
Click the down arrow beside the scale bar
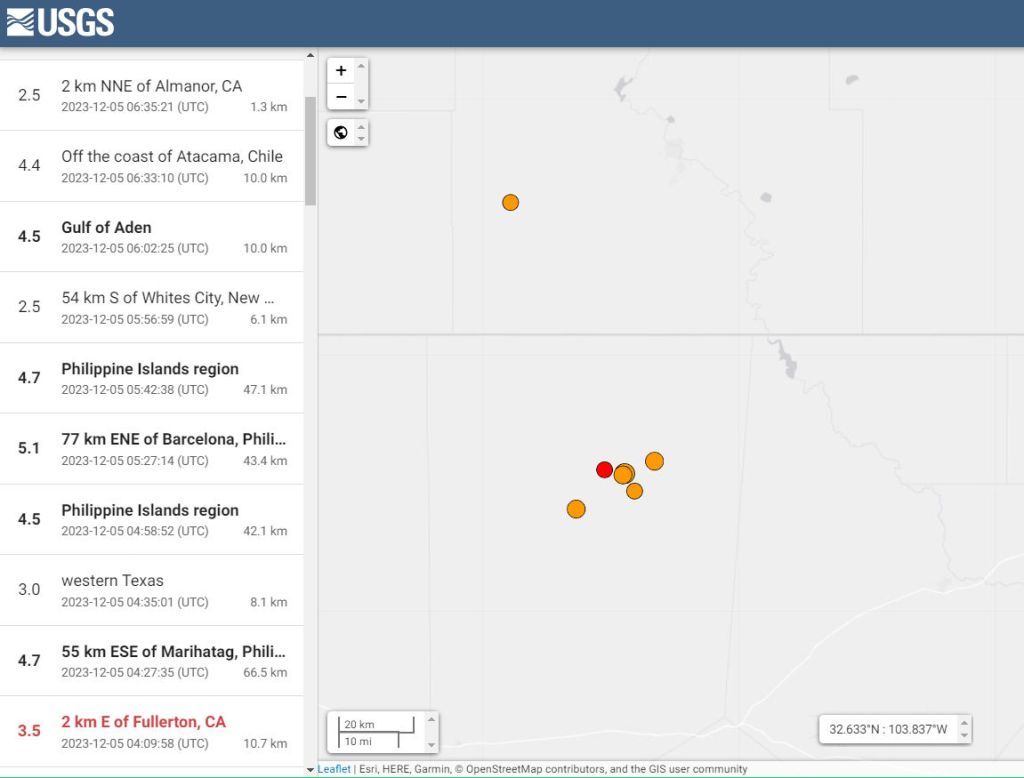point(431,744)
